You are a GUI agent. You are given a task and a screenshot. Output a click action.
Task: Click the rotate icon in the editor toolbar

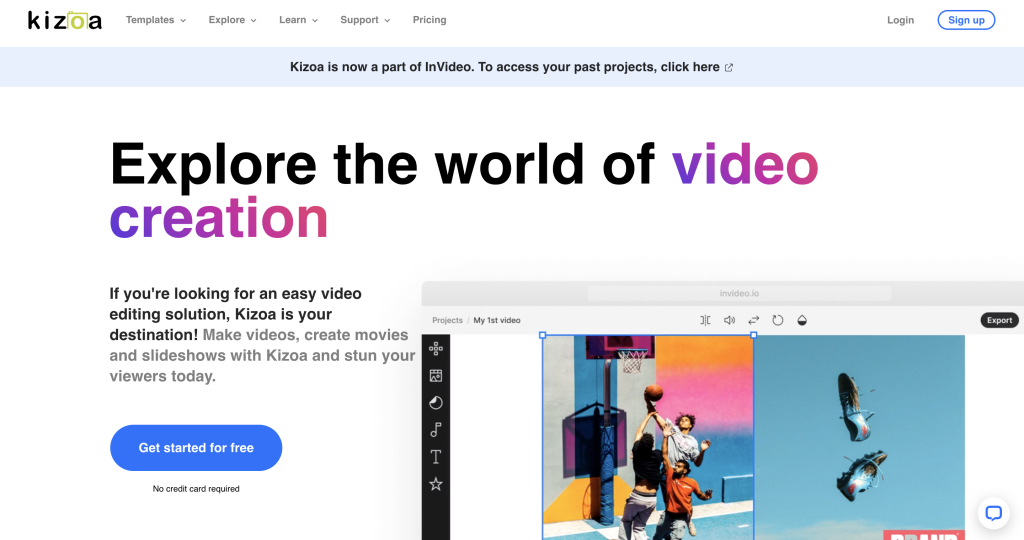[x=778, y=320]
